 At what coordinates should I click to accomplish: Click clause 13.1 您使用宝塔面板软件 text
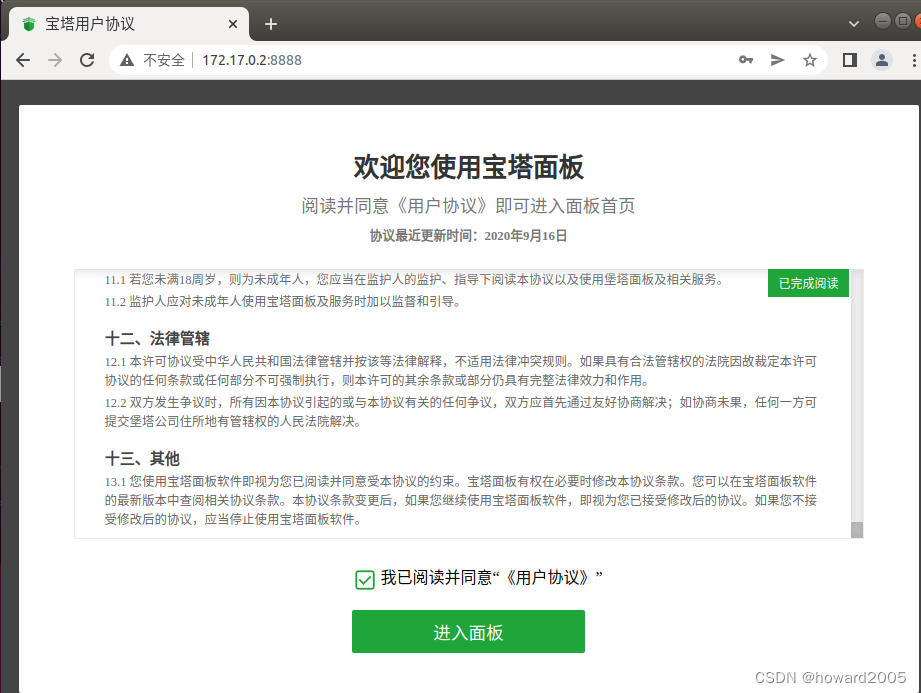[x=460, y=500]
